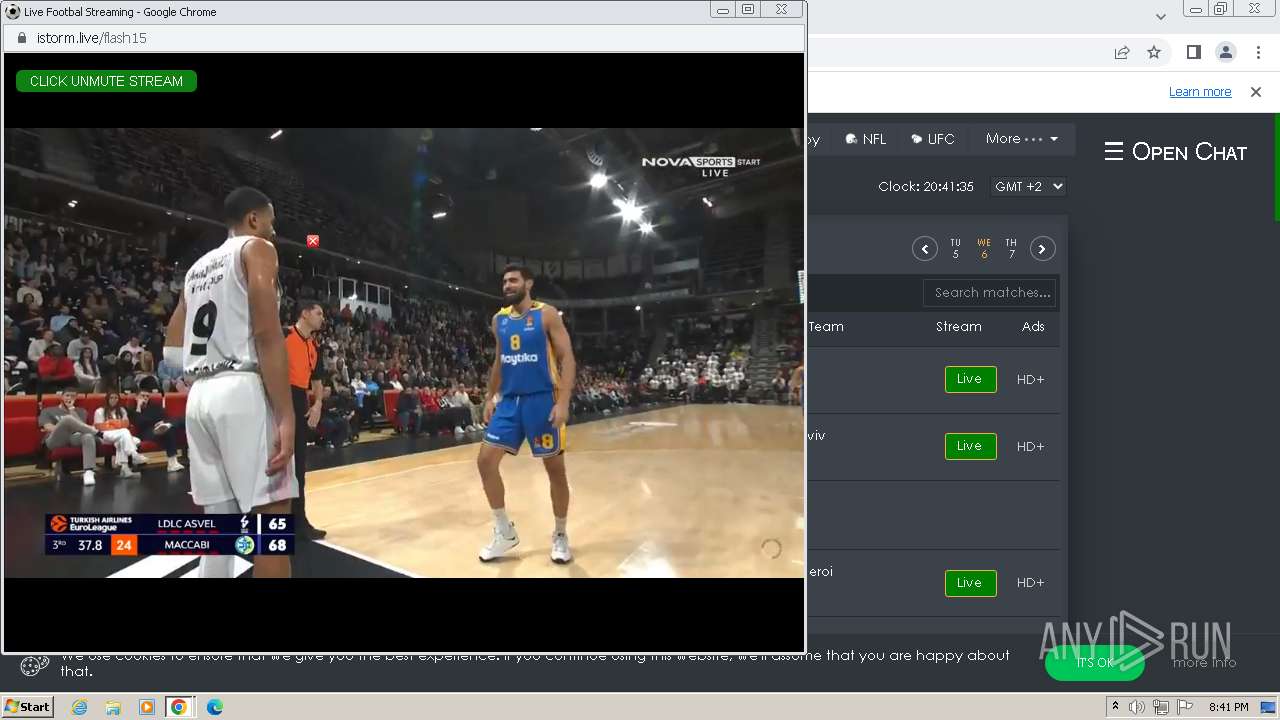Click the 8:41 PM taskbar clock
This screenshot has height=720, width=1280.
[1229, 707]
